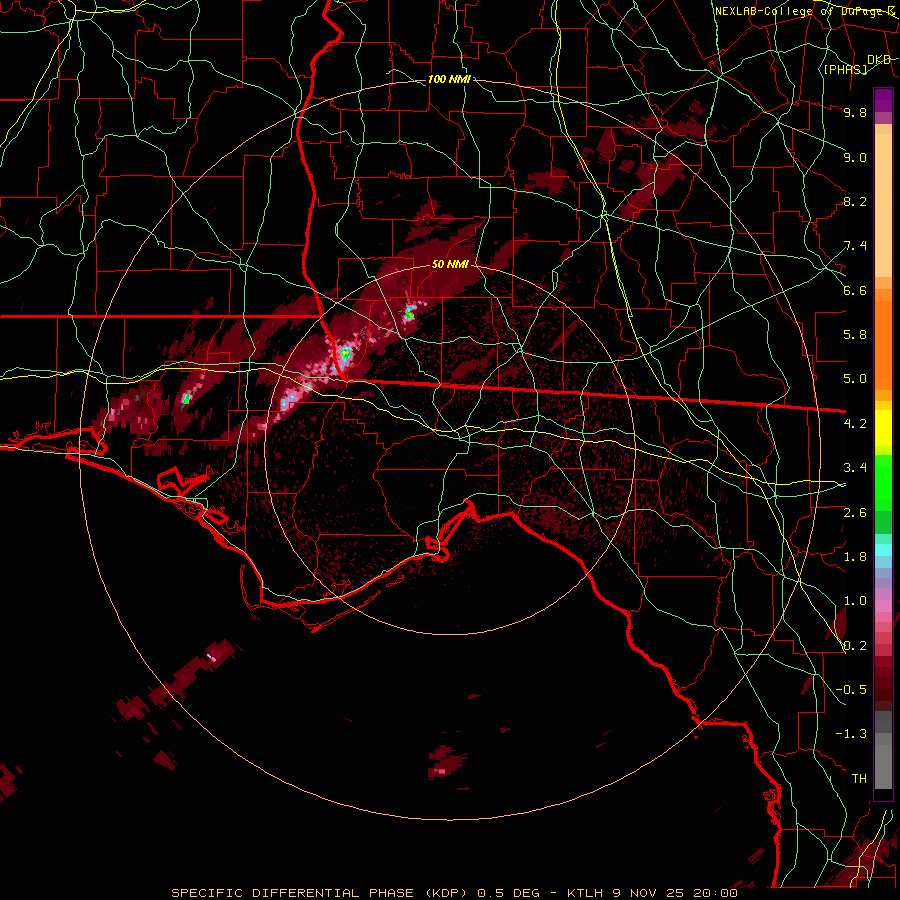Click the 50 NMI range ring label
Viewport: 900px width, 900px height.
(451, 265)
